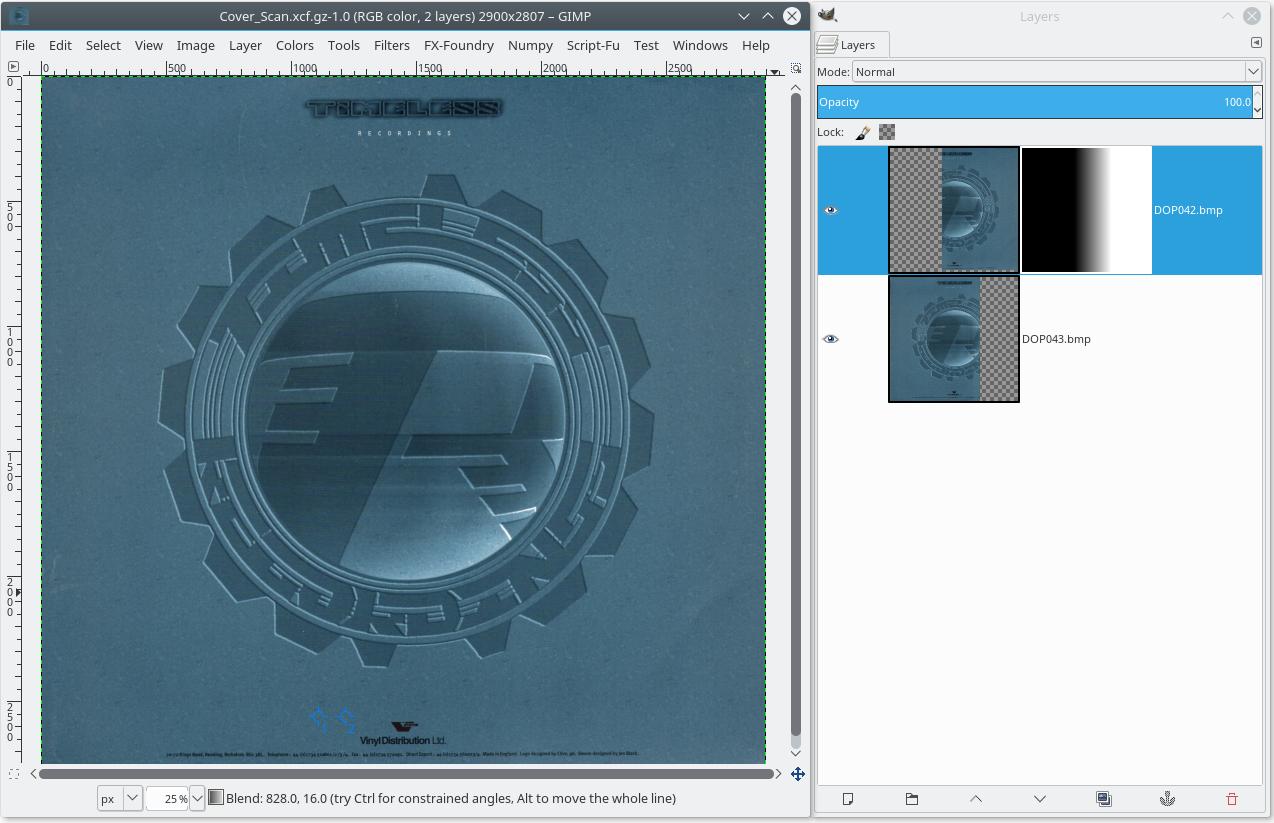The image size is (1274, 823).
Task: Open the unit selector px dropdown
Action: coord(120,798)
